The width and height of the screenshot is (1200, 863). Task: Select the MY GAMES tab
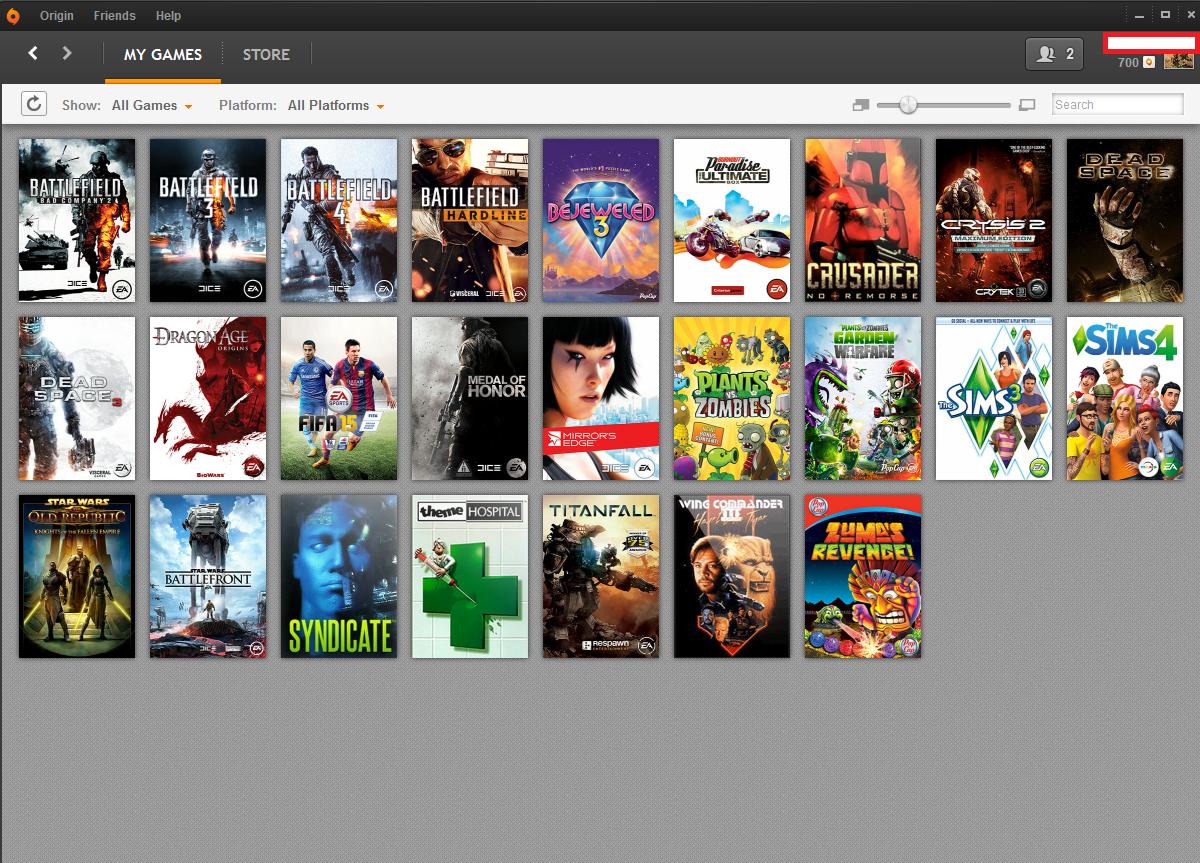(163, 54)
